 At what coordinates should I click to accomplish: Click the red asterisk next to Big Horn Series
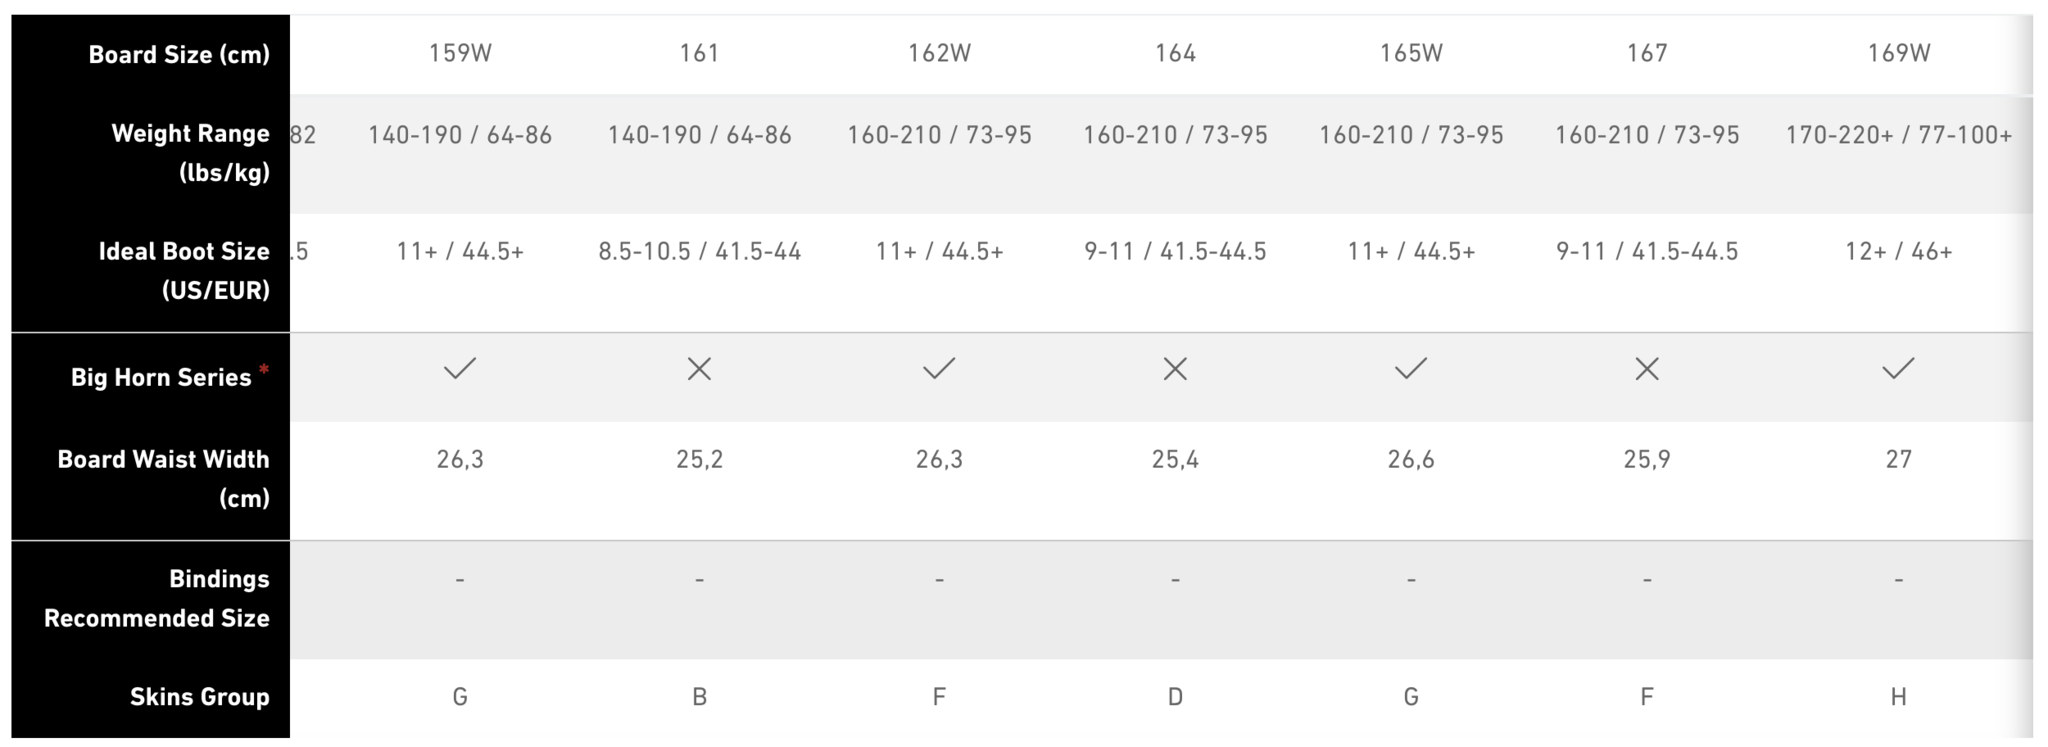(x=264, y=370)
